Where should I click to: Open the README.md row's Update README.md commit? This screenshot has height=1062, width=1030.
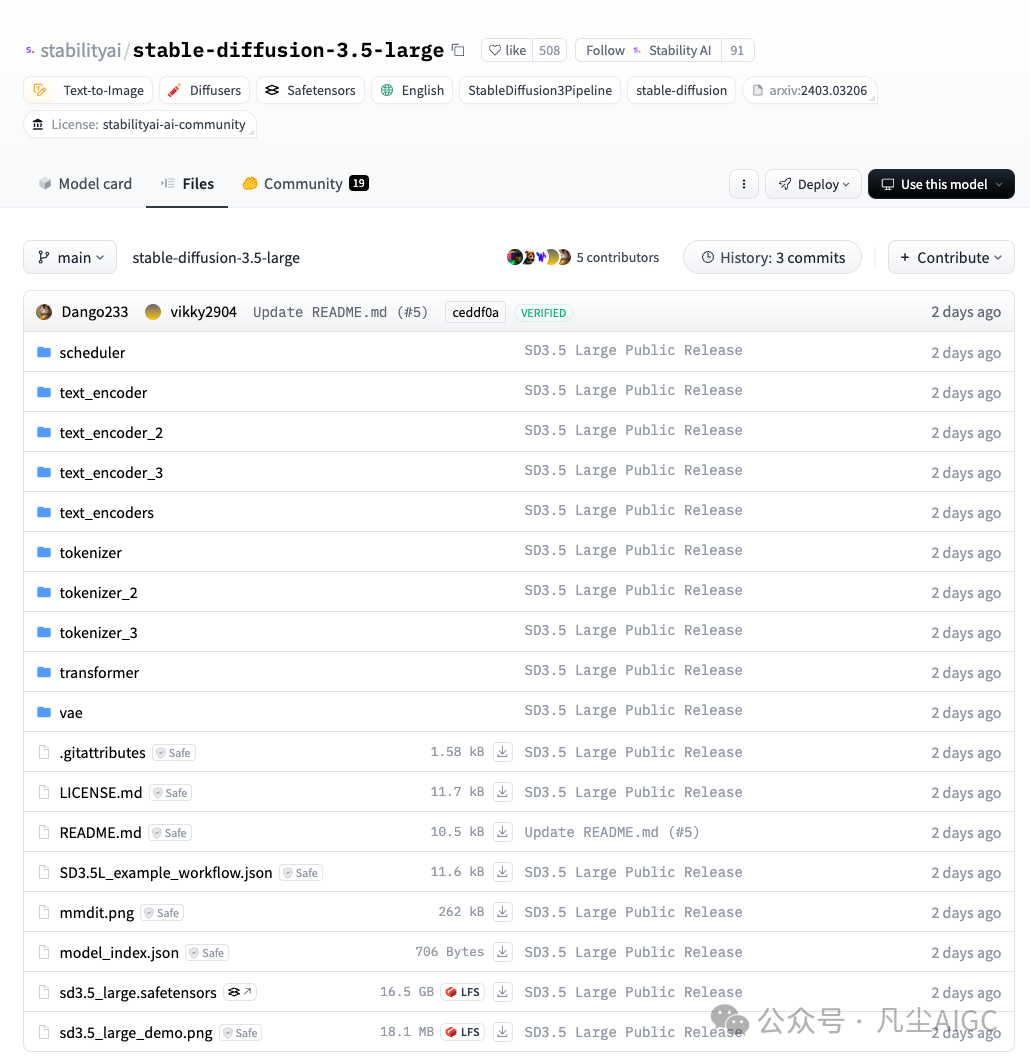tap(611, 832)
